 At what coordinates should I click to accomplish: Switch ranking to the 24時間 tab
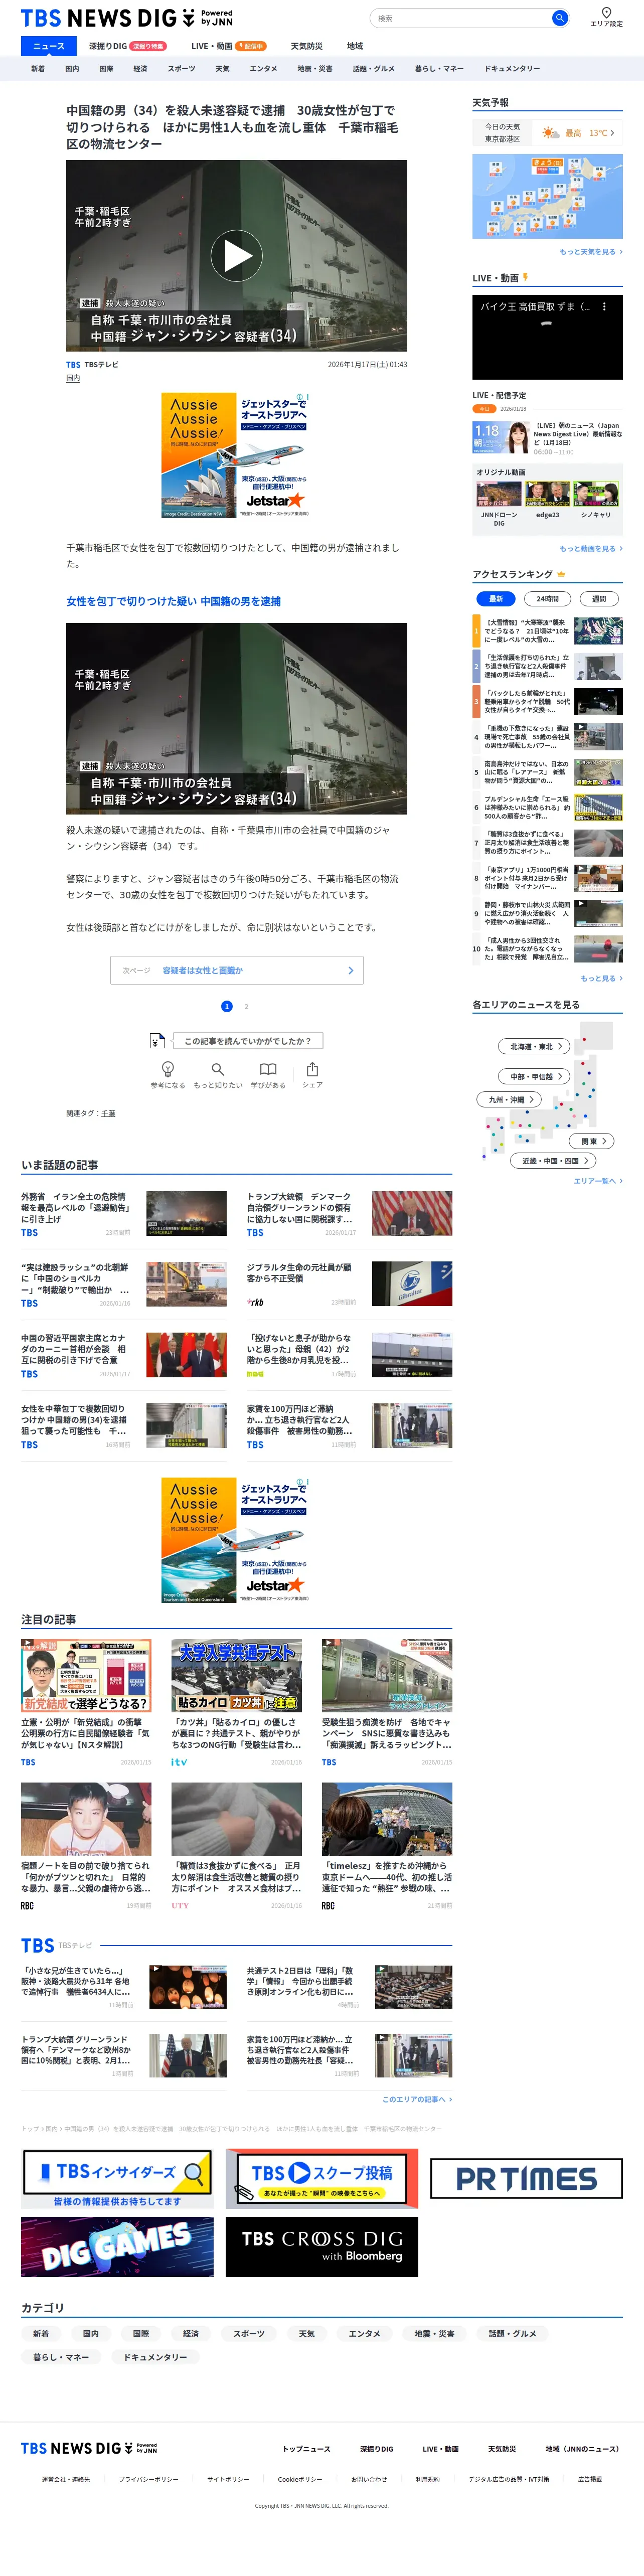[x=547, y=599]
